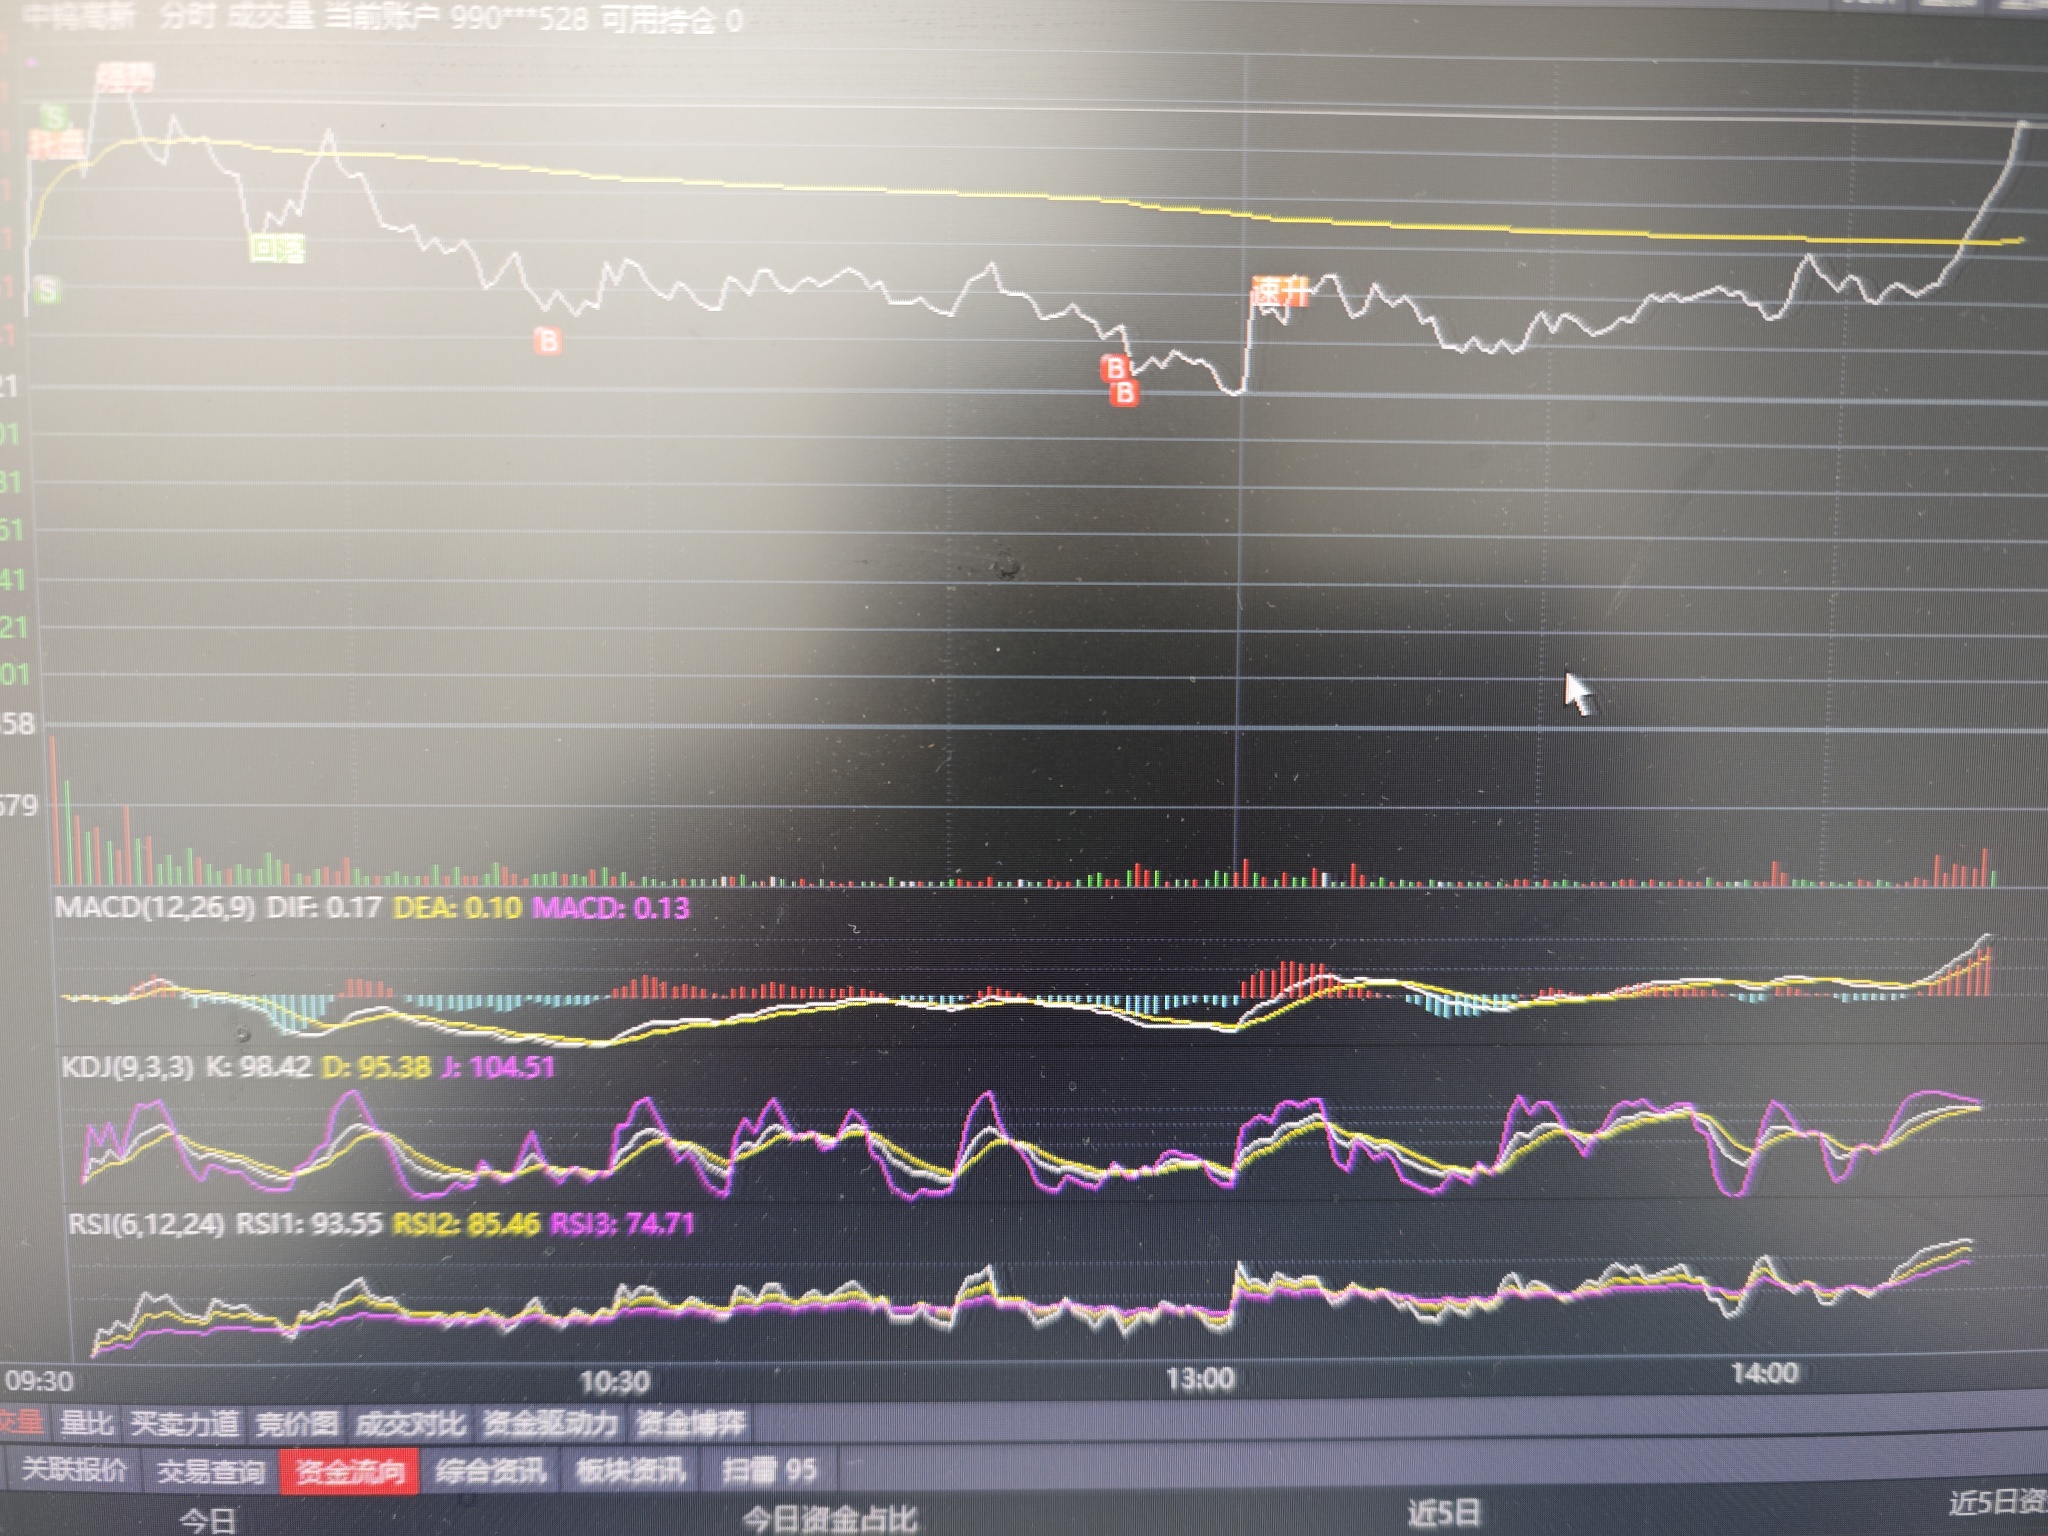2048x1536 pixels.
Task: Click the 扫雷 95 tab
Action: coord(769,1470)
